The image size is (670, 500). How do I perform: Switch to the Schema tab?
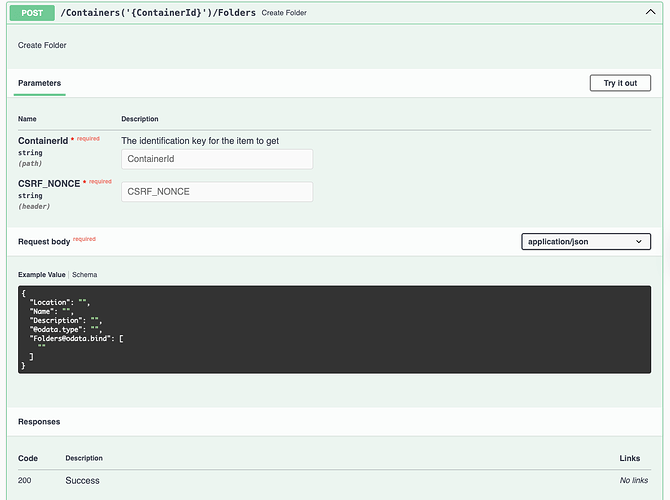(x=85, y=274)
